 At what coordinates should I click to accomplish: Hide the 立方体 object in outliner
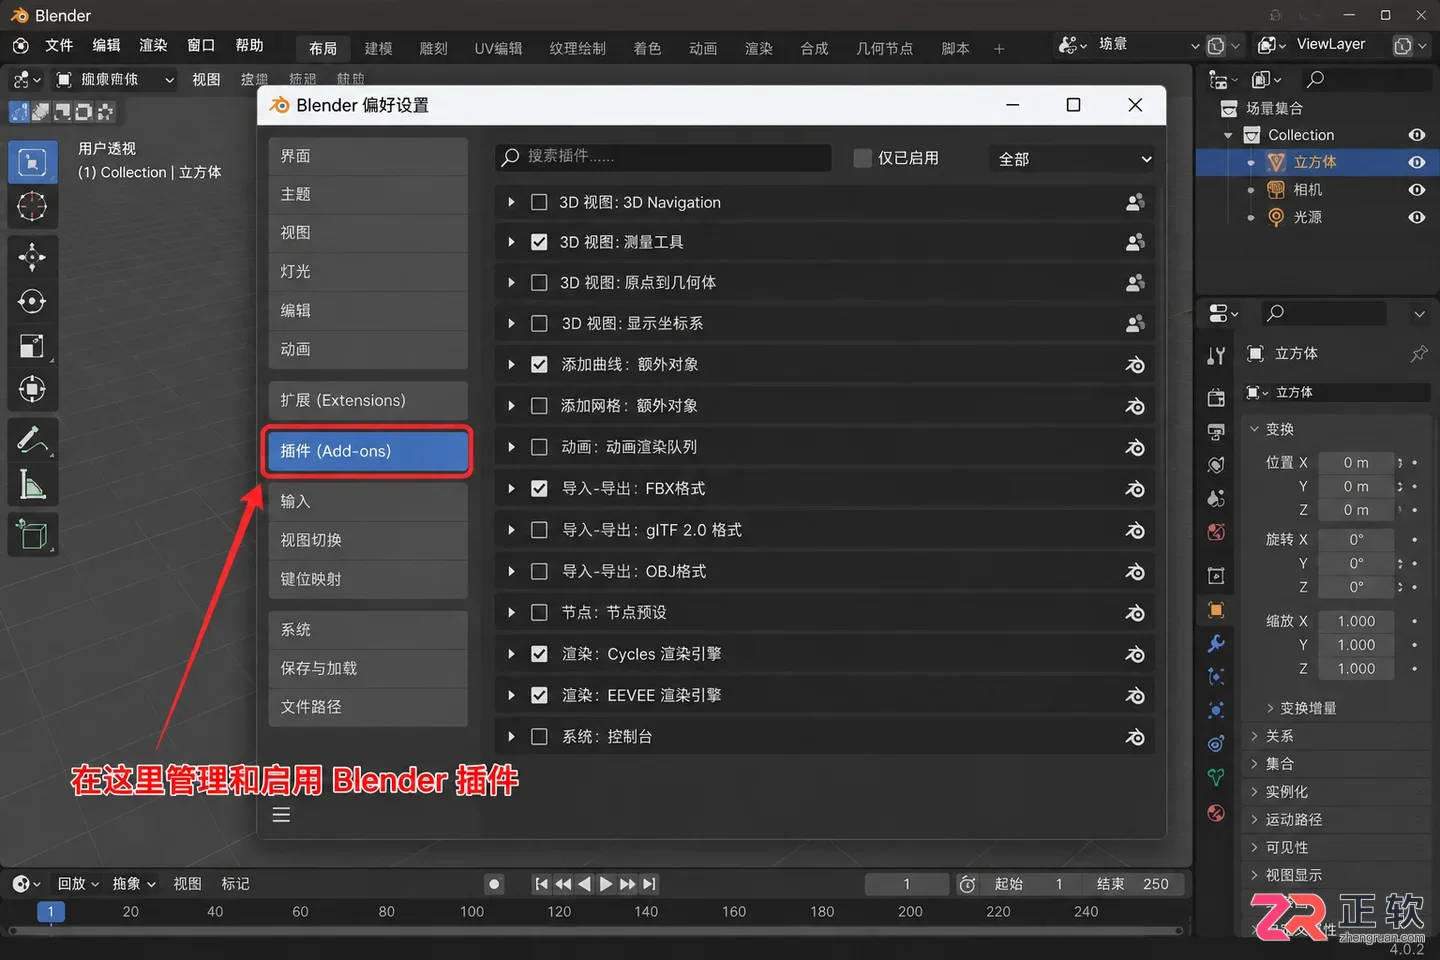click(1417, 162)
